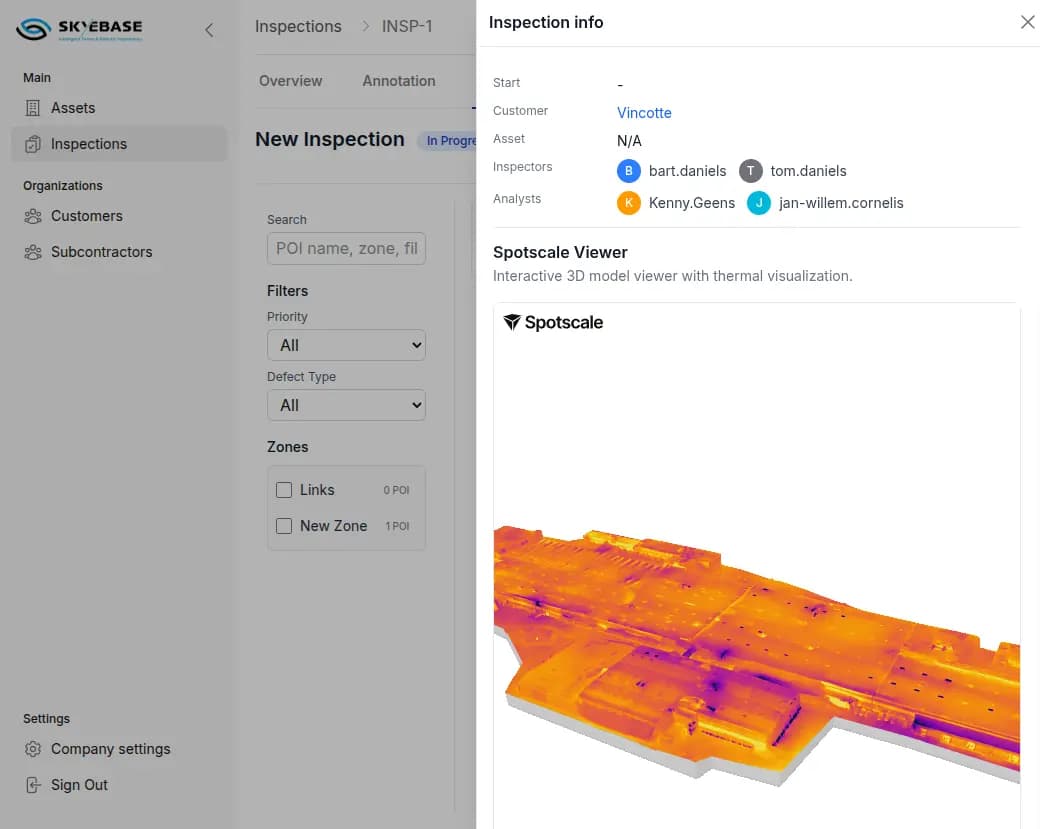Click the Skyebase logo
The image size is (1040, 829).
click(x=80, y=30)
